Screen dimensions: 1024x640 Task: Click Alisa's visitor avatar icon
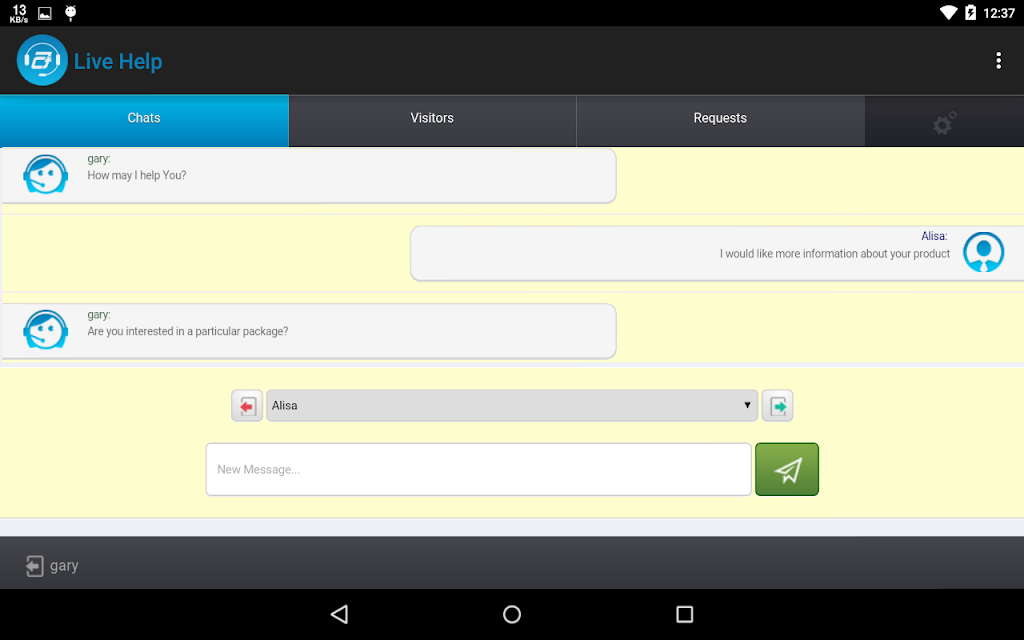coord(984,252)
